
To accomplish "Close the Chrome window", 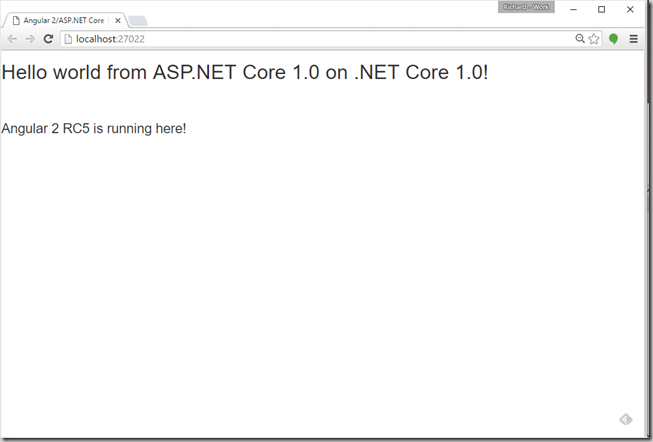I will [x=630, y=9].
